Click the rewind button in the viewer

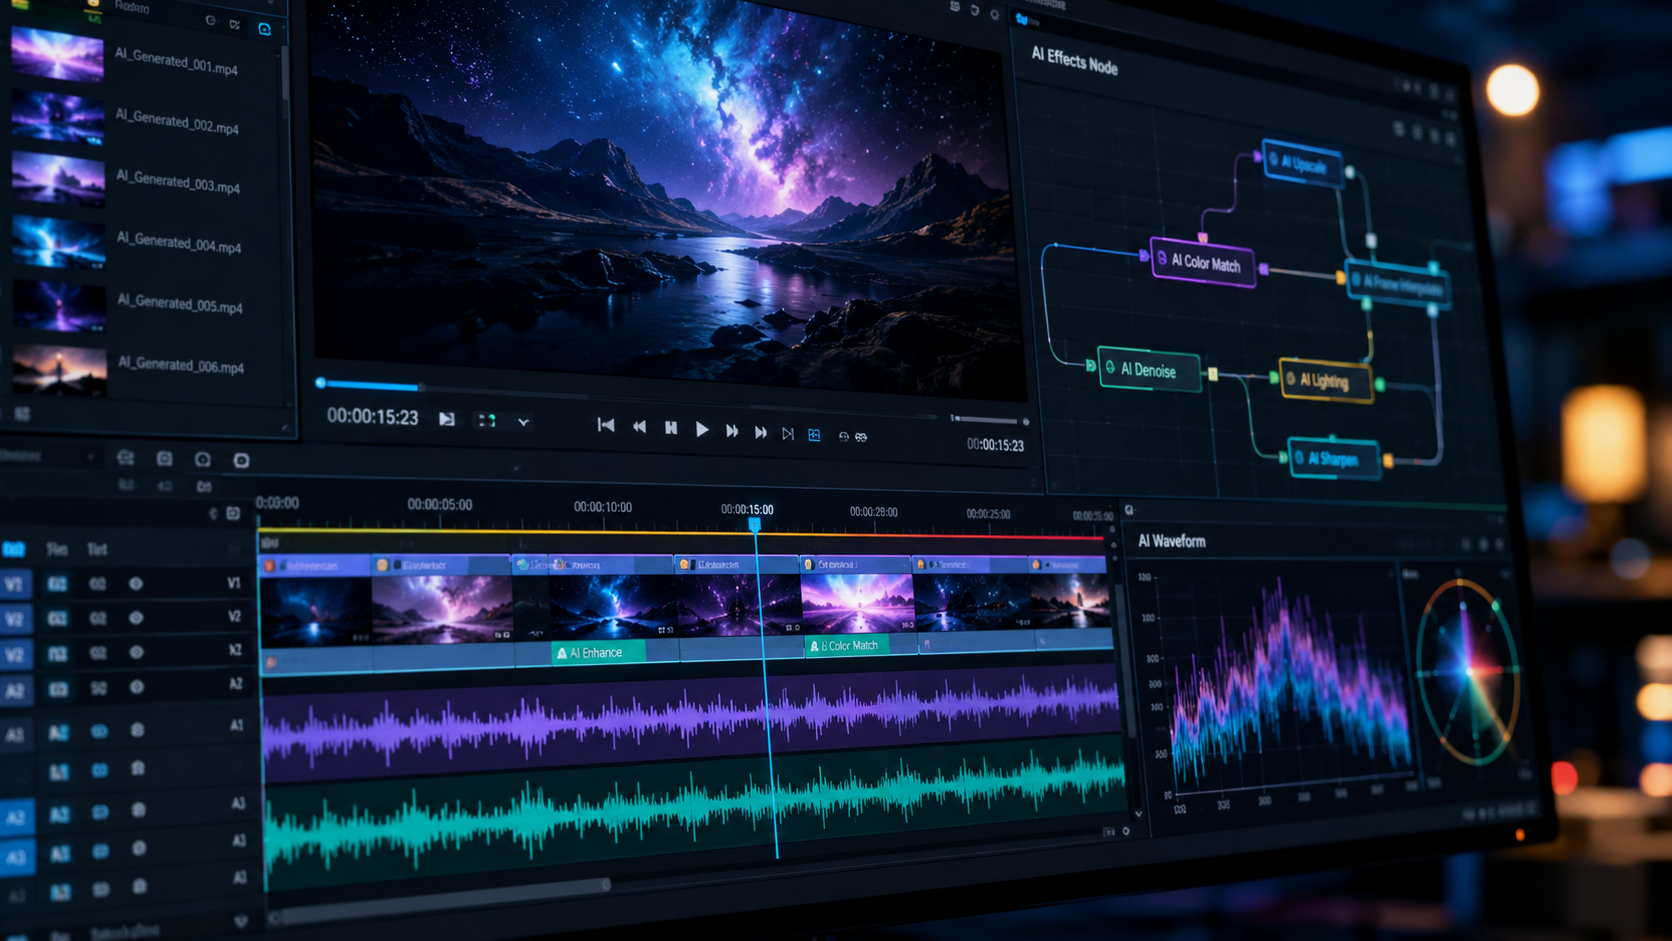pyautogui.click(x=639, y=427)
